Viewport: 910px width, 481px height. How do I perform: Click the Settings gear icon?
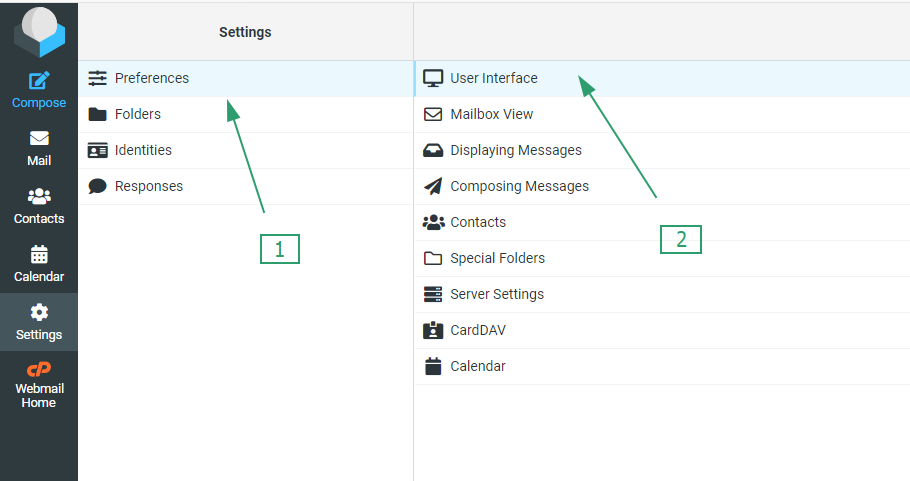[x=39, y=312]
